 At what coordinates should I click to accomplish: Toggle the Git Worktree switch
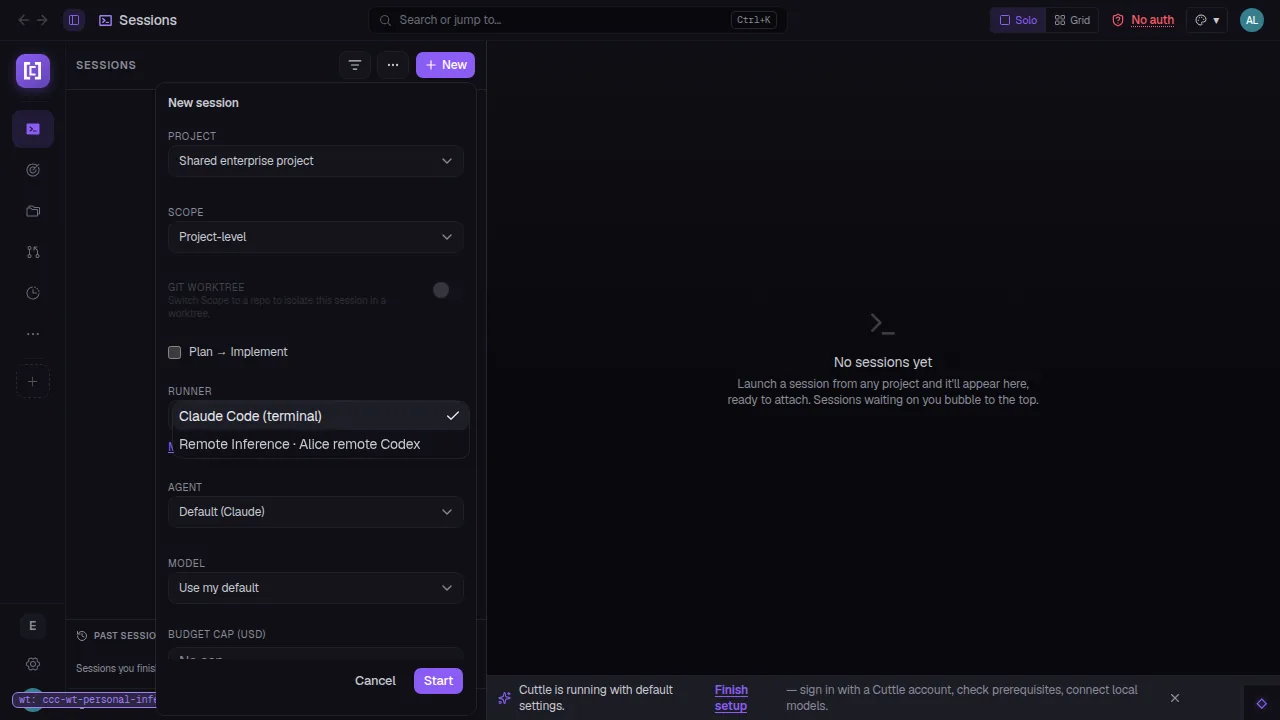coord(441,290)
